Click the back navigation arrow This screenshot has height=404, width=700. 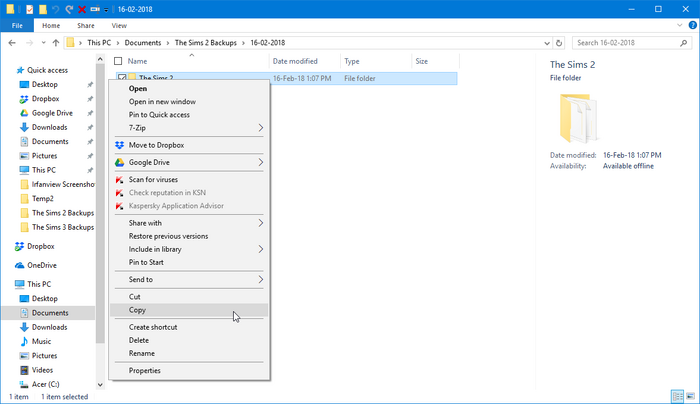tap(12, 43)
